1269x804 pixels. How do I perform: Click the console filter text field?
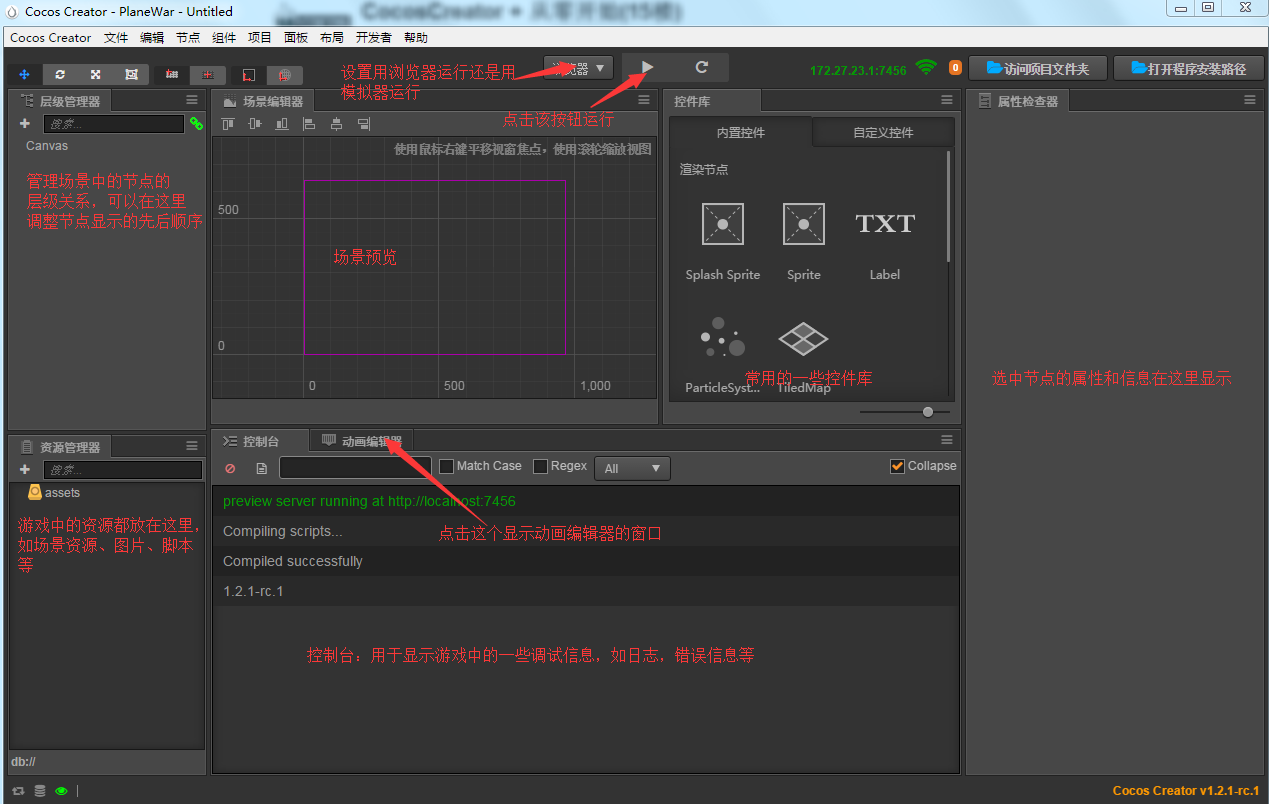[355, 467]
